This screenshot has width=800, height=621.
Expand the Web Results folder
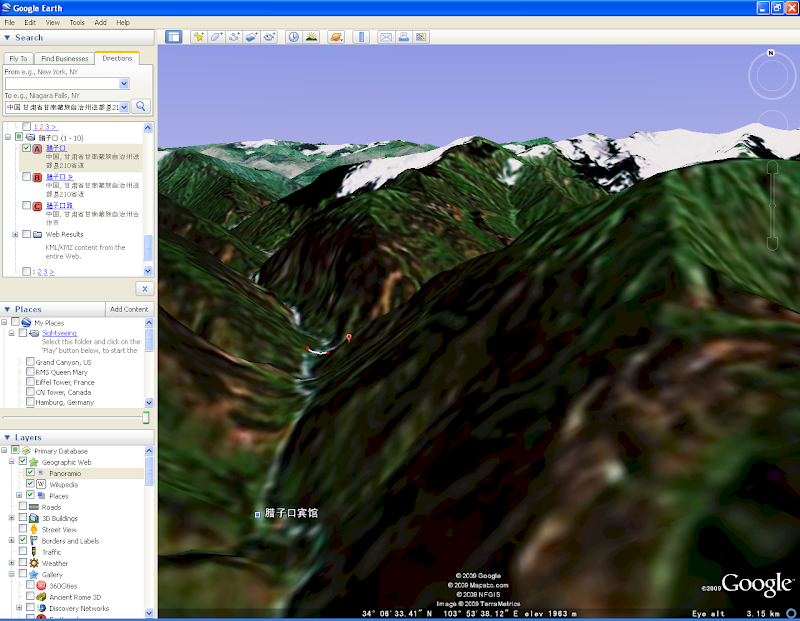[15, 234]
